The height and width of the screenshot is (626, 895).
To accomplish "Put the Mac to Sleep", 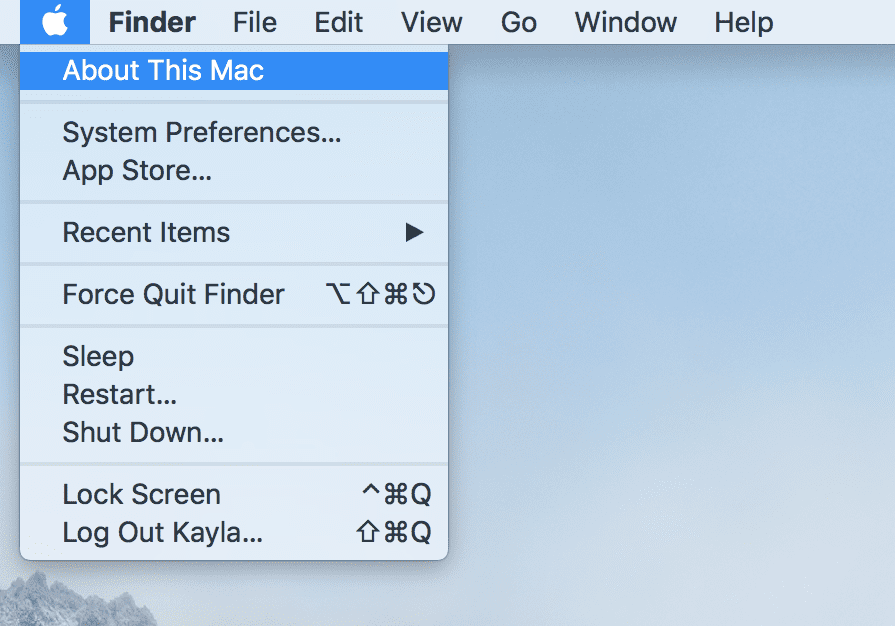I will pyautogui.click(x=98, y=356).
